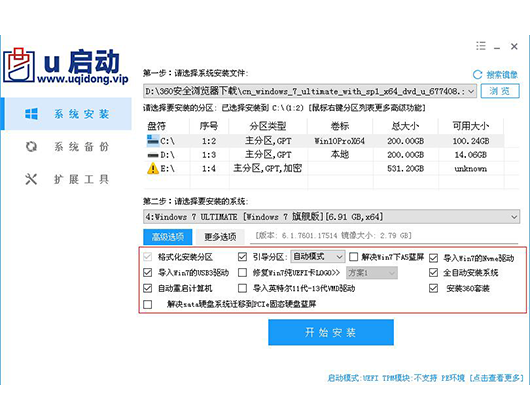Screen dimensions: 530x420
Task: Minimize the u启动 window
Action: pyautogui.click(x=497, y=47)
